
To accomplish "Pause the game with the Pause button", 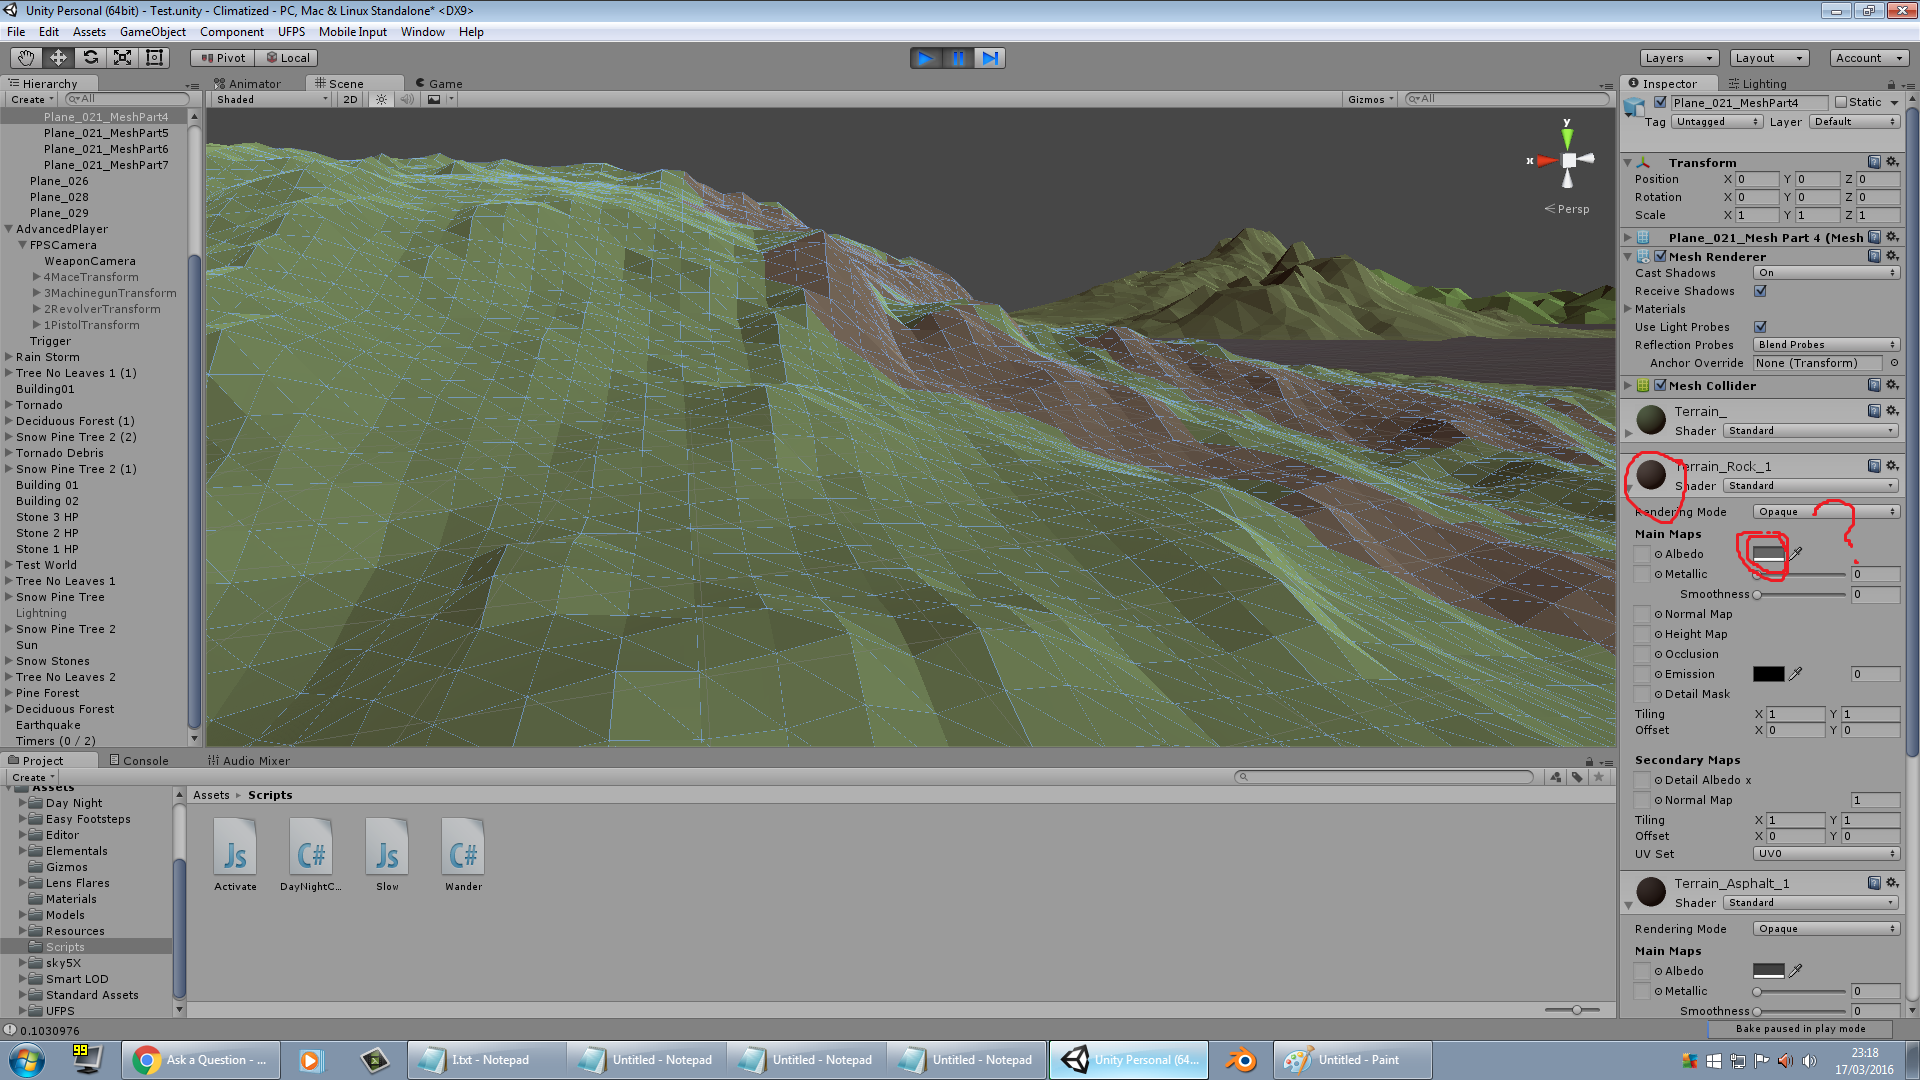I will coord(958,58).
